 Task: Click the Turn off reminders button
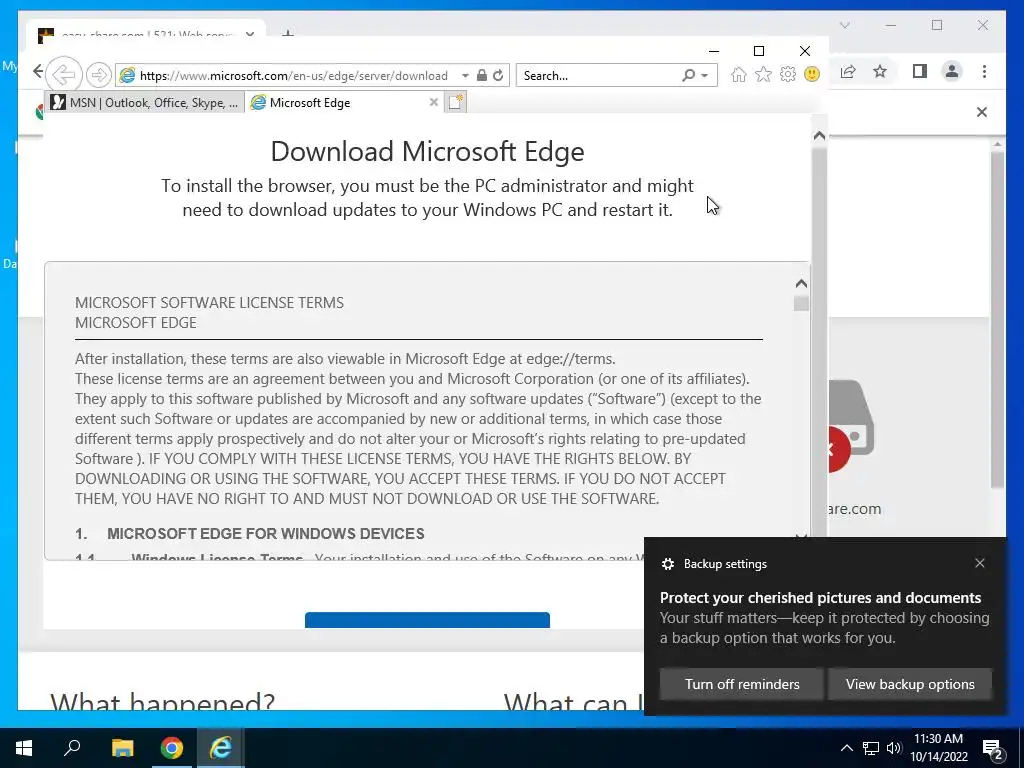pos(742,684)
